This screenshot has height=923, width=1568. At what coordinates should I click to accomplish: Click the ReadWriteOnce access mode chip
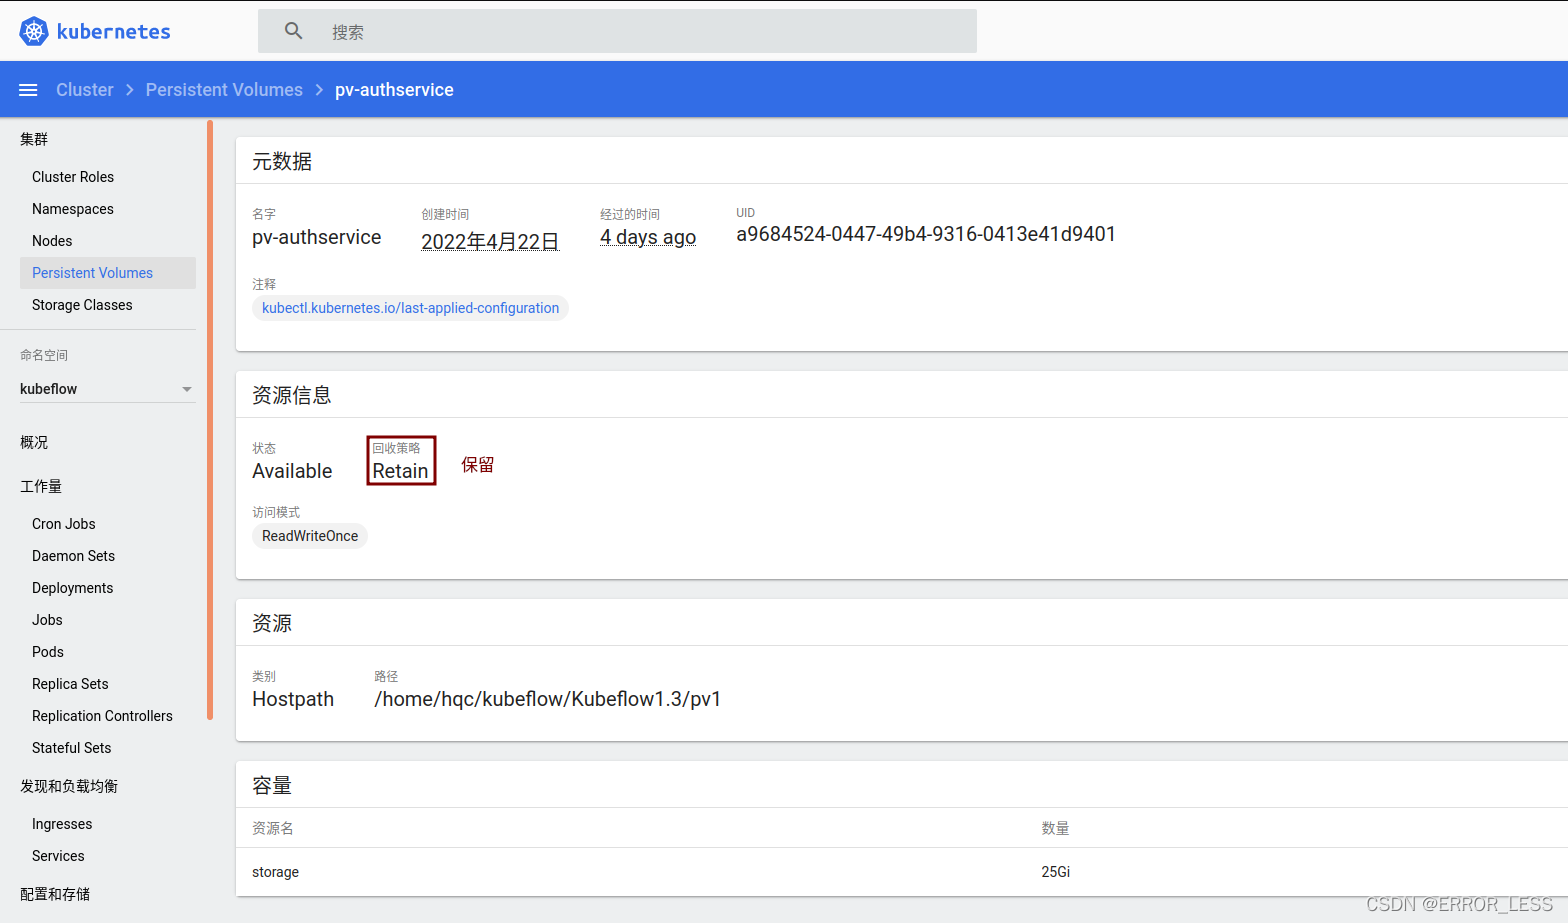coord(310,536)
